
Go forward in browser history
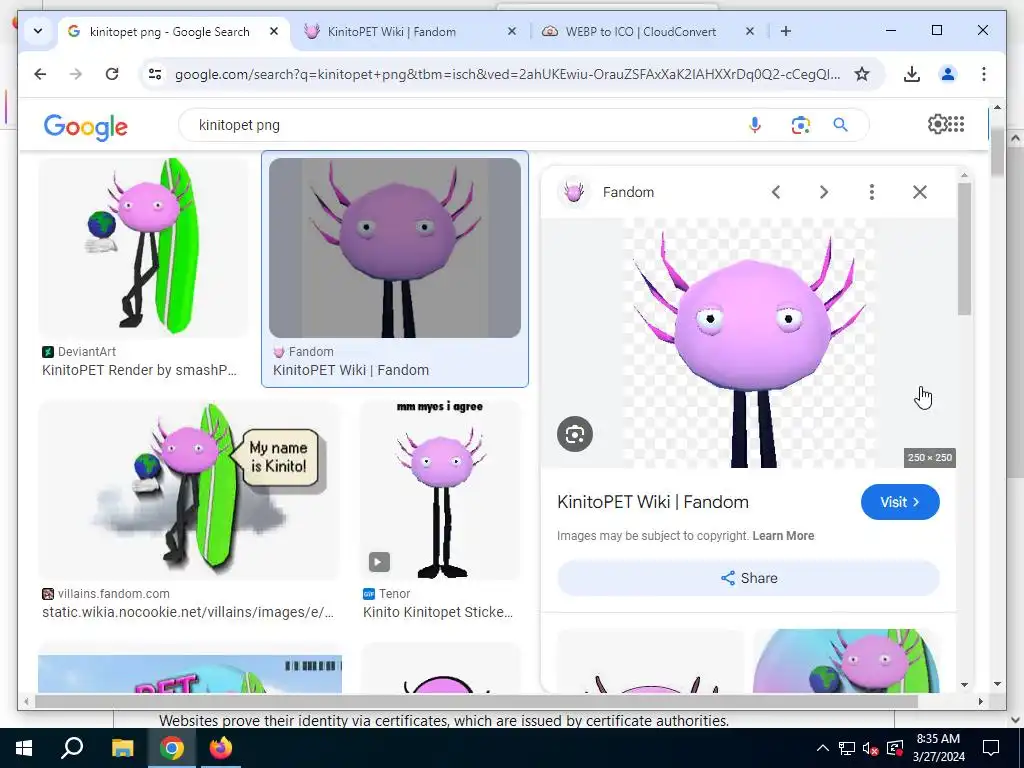click(x=76, y=74)
